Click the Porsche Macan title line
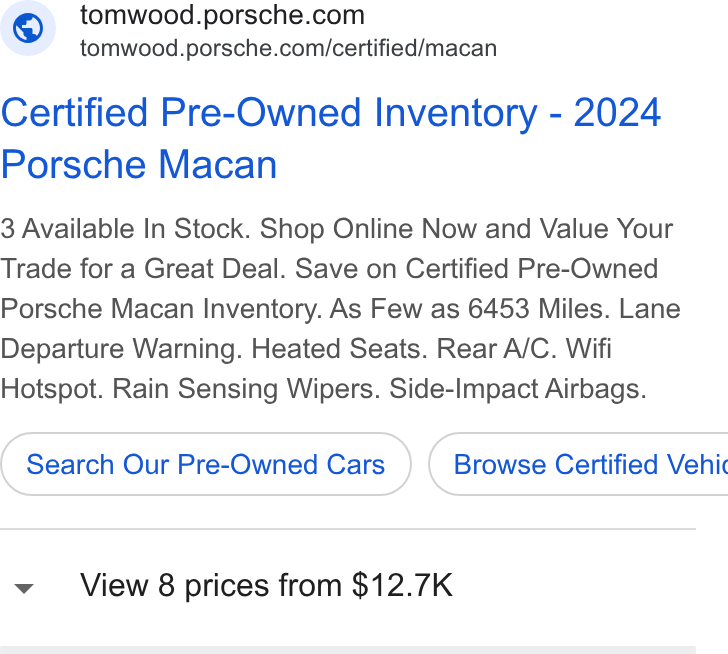 139,164
